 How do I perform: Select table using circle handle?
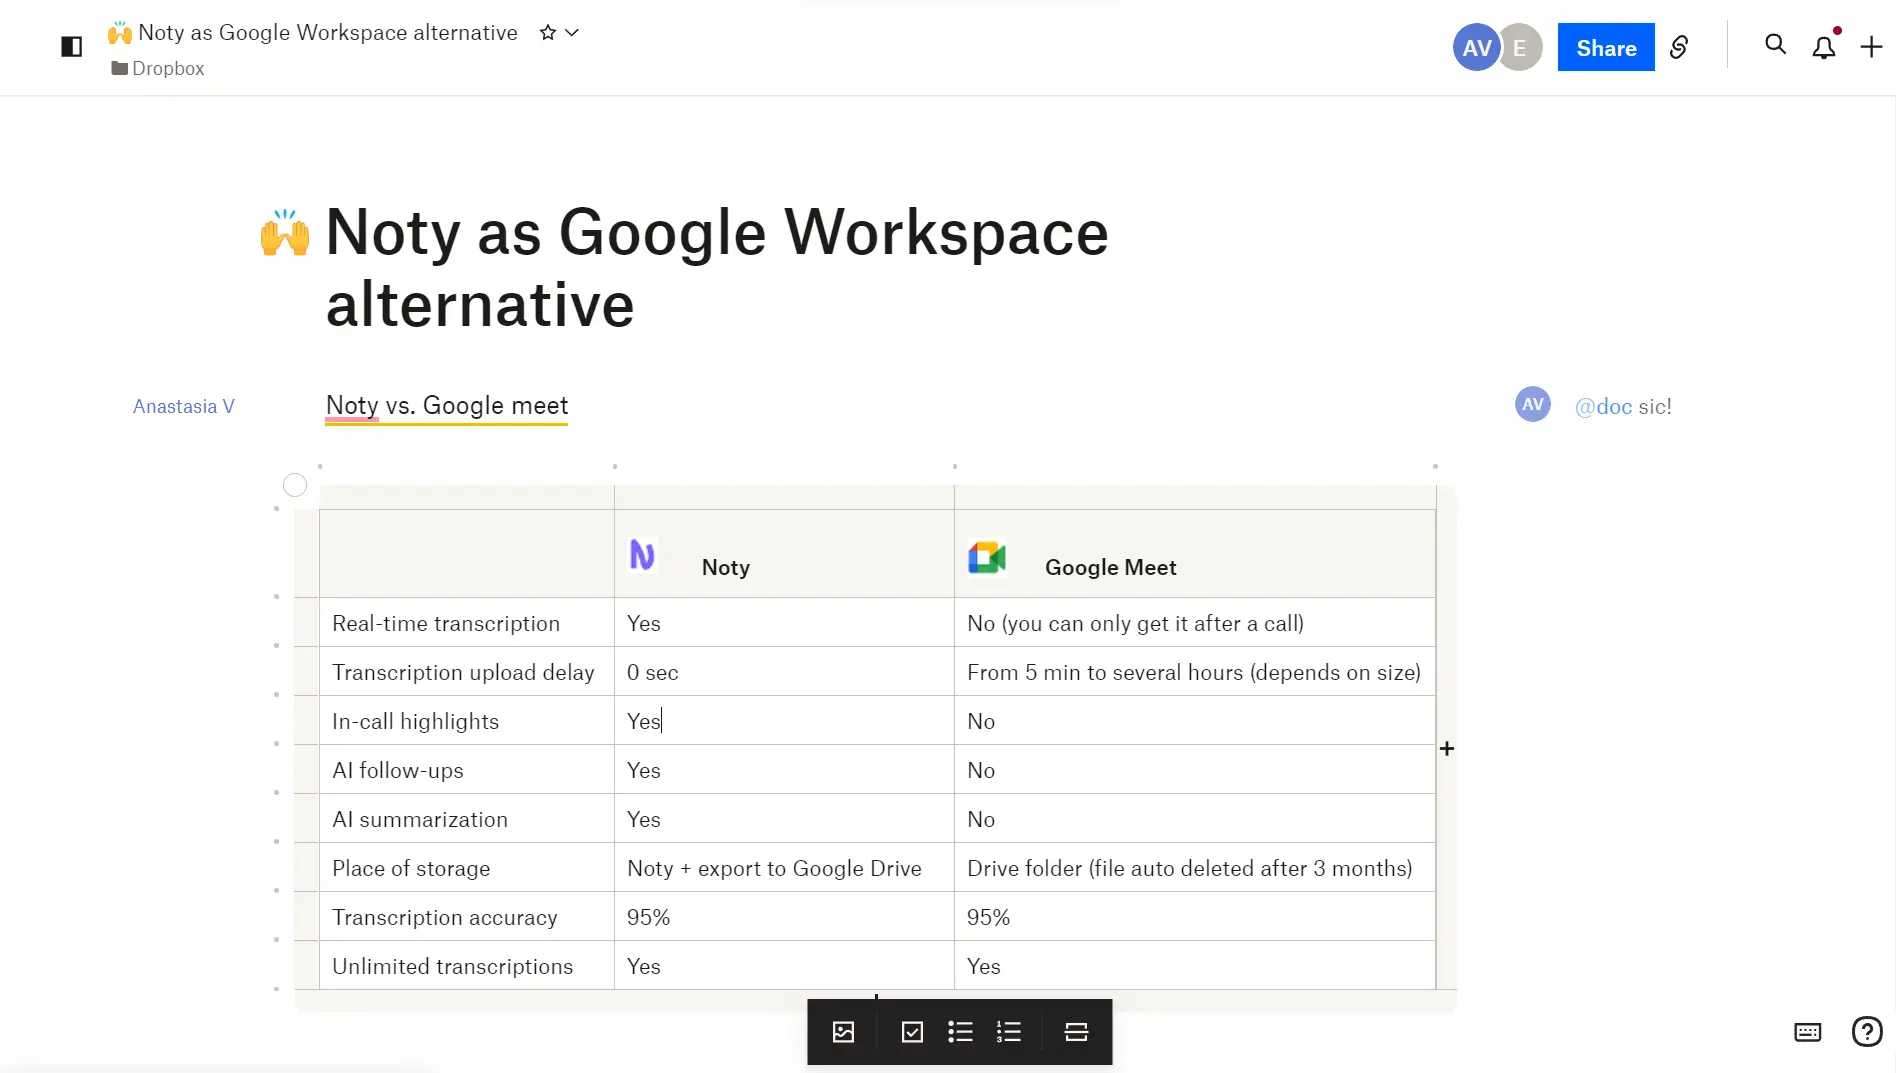[295, 485]
